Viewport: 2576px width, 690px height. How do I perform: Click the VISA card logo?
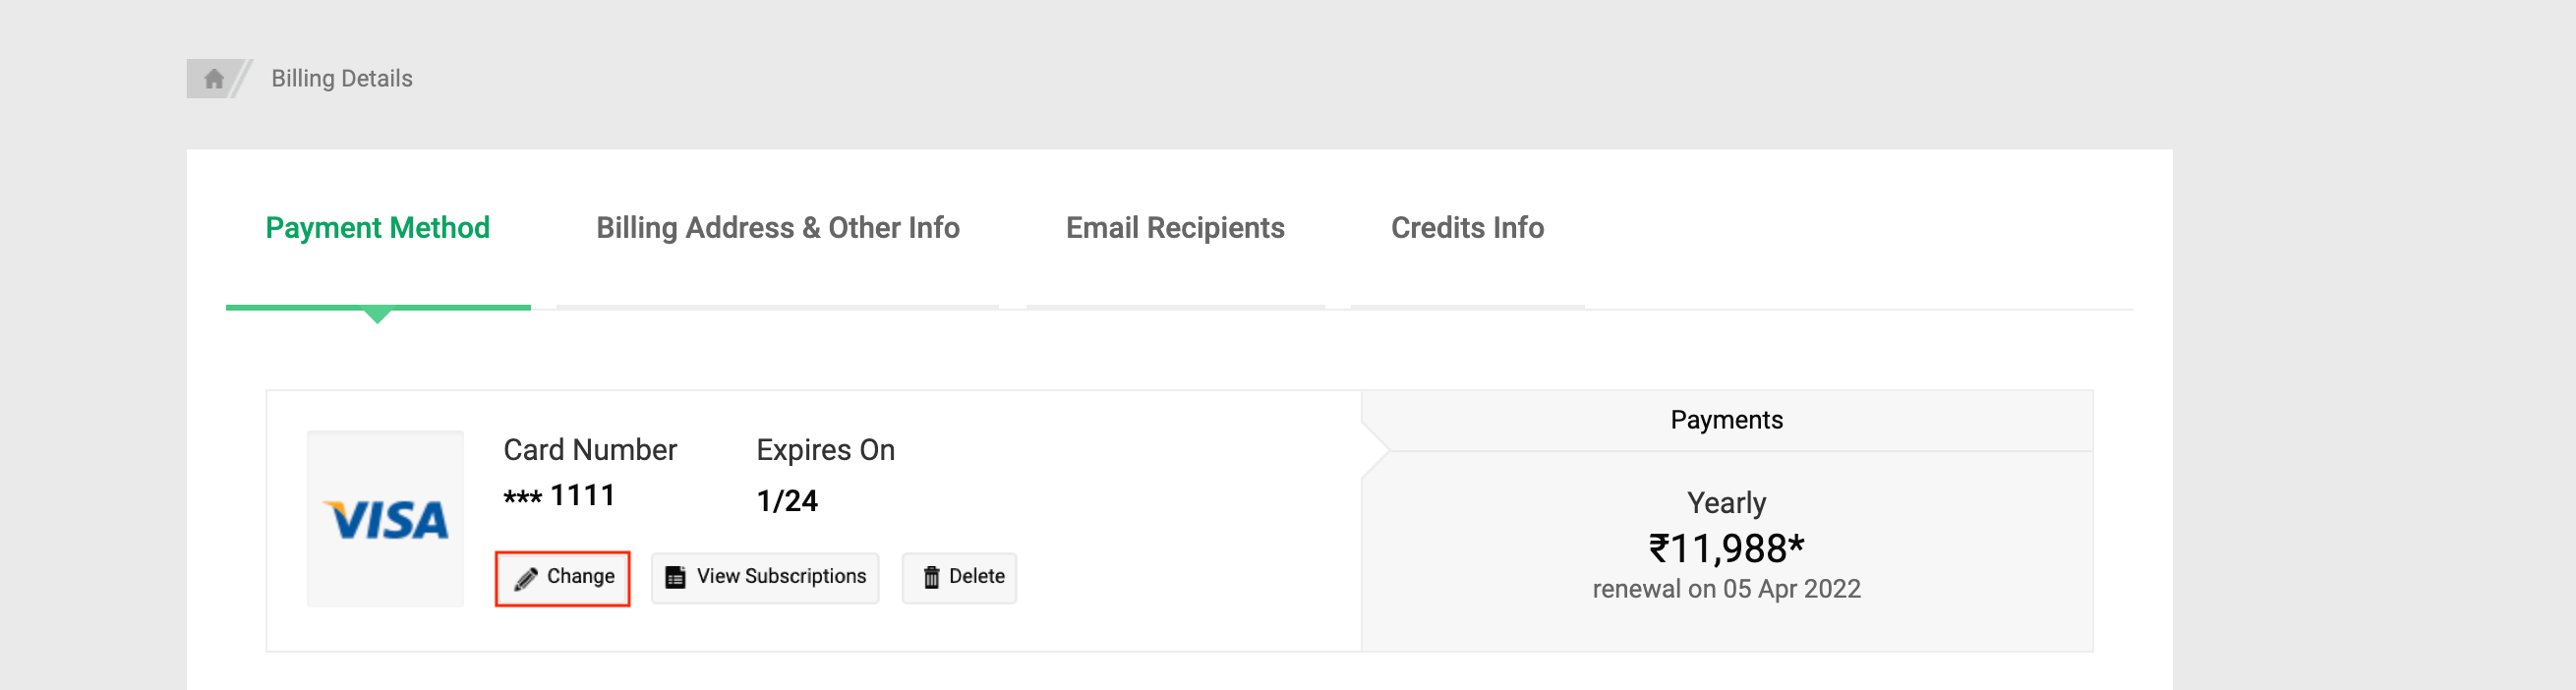tap(385, 519)
